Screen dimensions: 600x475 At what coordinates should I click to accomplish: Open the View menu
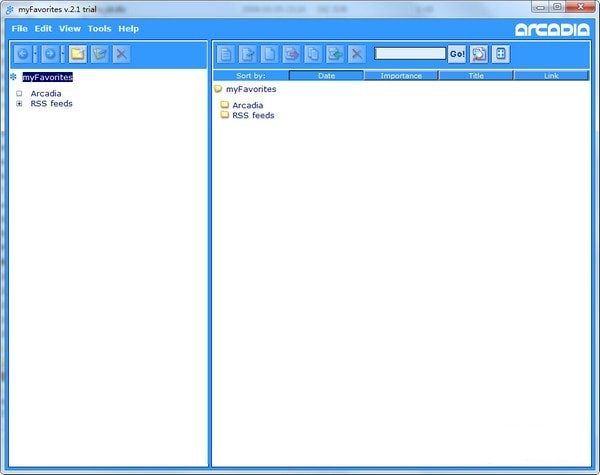70,29
